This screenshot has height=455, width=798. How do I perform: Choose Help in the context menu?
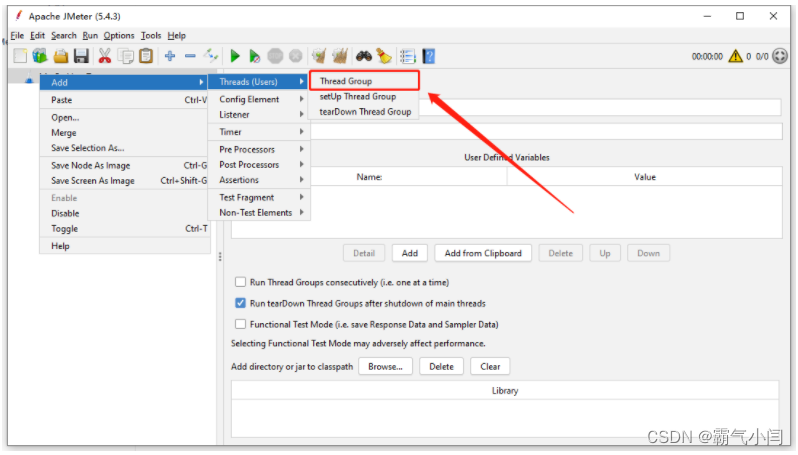[x=124, y=246]
